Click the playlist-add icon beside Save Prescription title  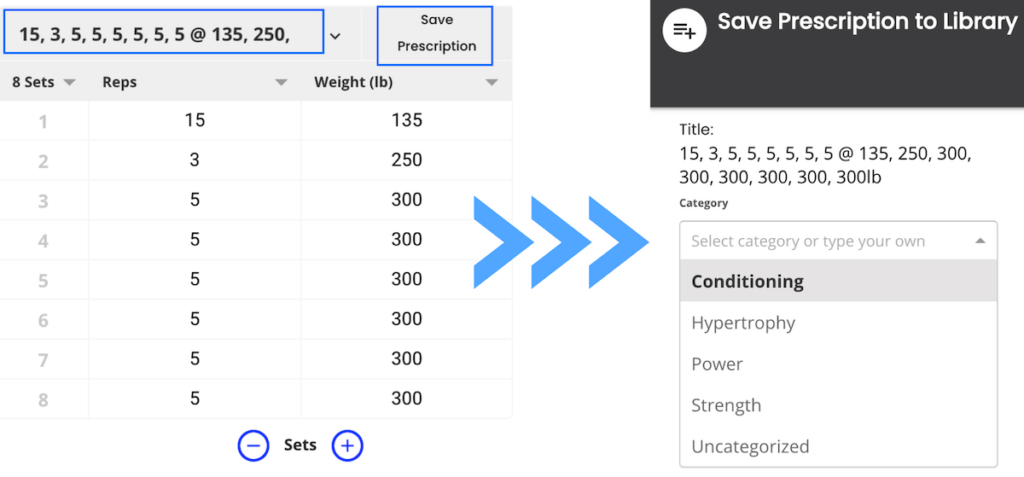click(x=685, y=30)
